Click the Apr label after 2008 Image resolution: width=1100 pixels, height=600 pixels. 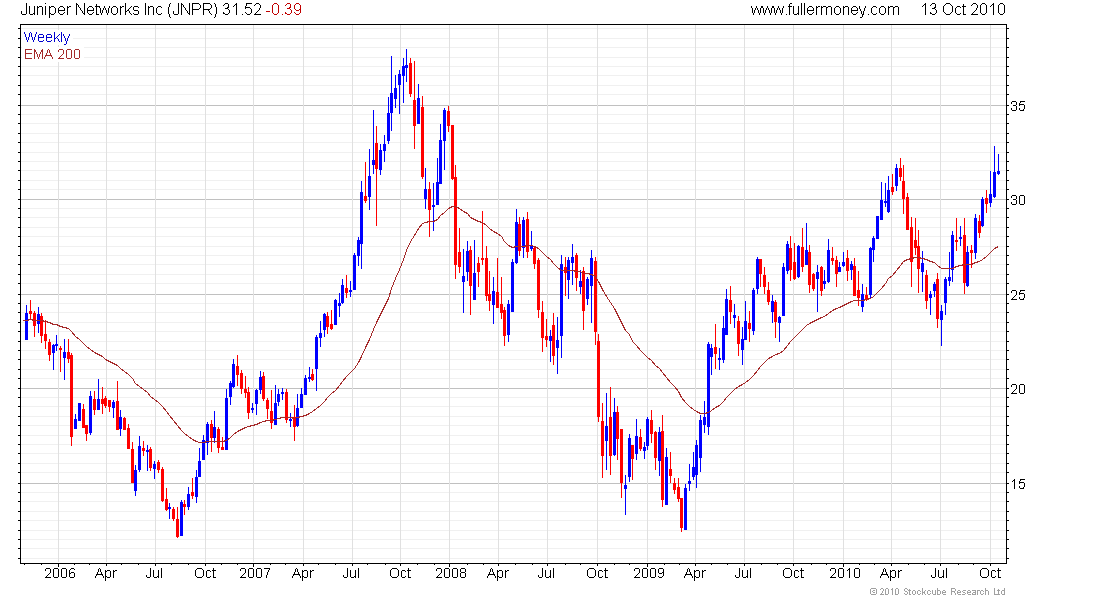click(497, 573)
